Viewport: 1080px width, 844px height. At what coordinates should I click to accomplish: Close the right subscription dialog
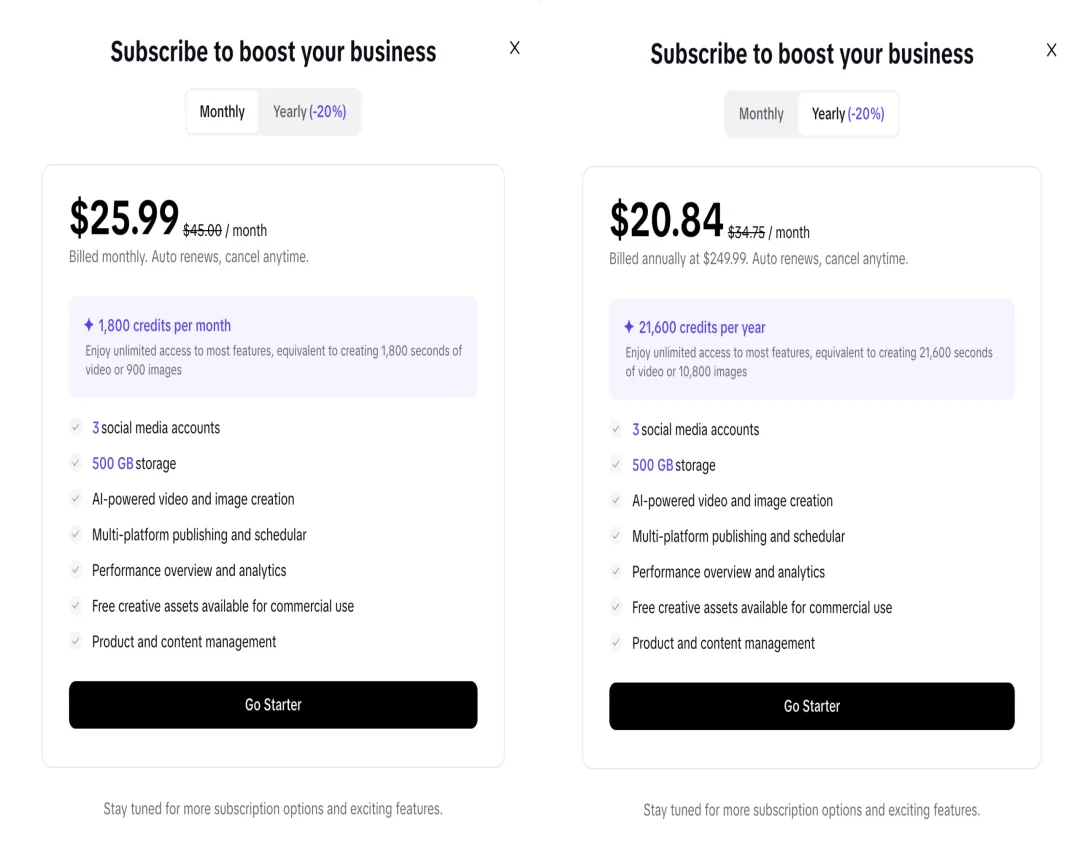pyautogui.click(x=1051, y=50)
